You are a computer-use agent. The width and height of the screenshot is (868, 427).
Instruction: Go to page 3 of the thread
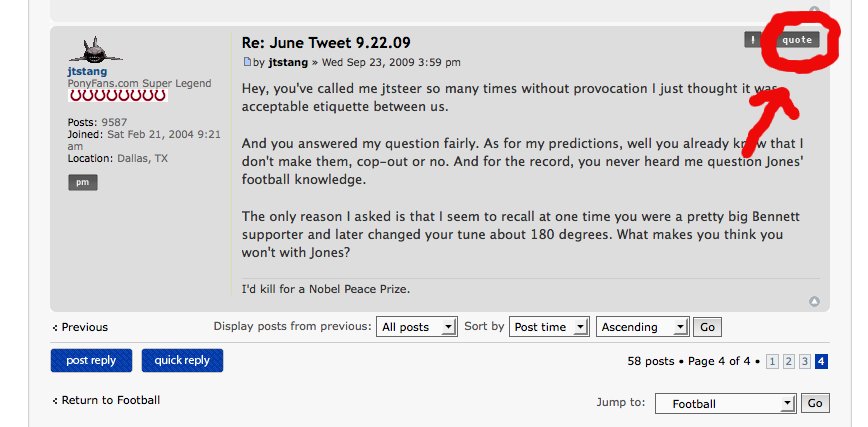point(805,362)
